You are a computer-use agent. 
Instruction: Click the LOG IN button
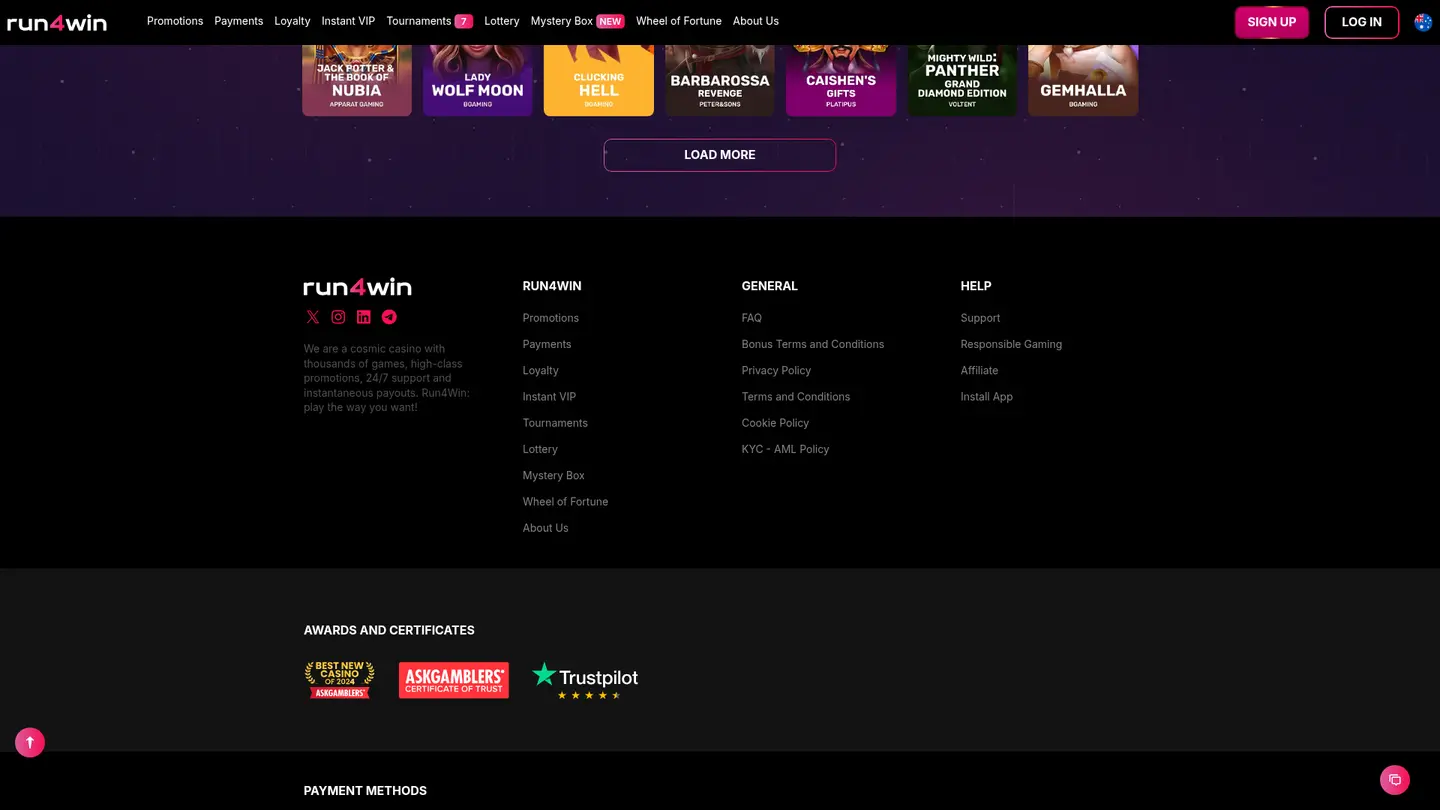tap(1362, 22)
